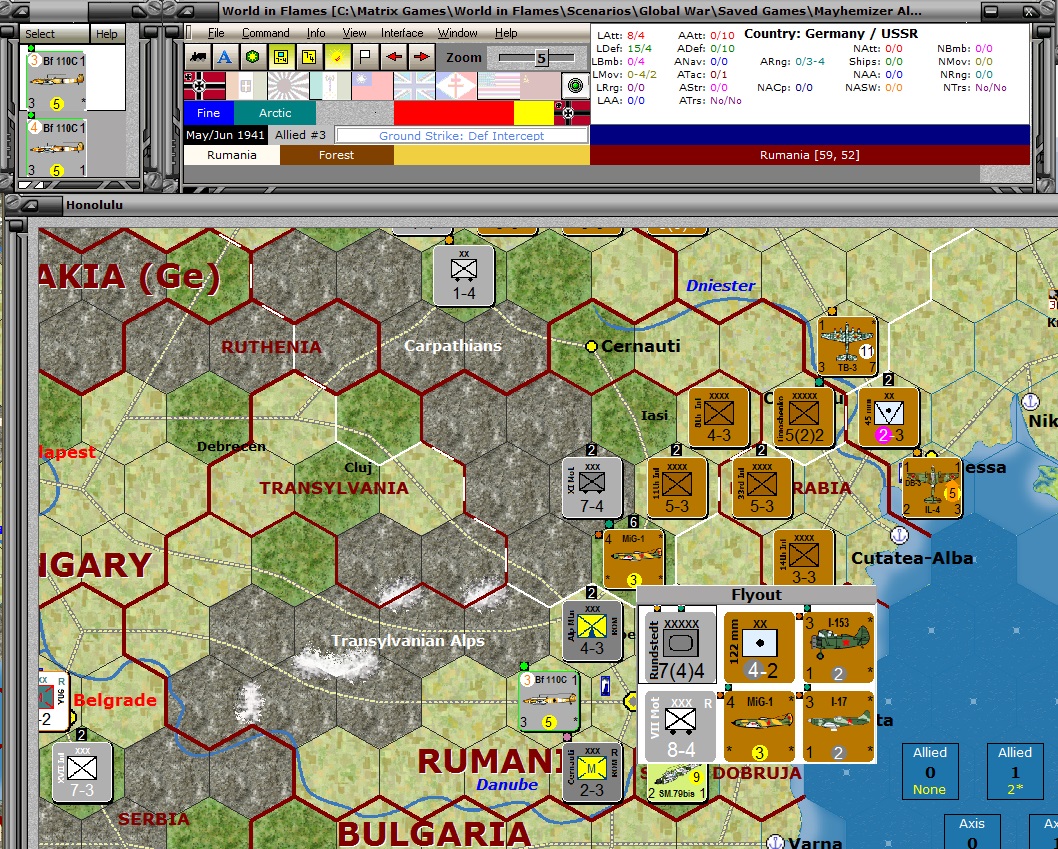Select the British Union Jack flag

pos(414,86)
